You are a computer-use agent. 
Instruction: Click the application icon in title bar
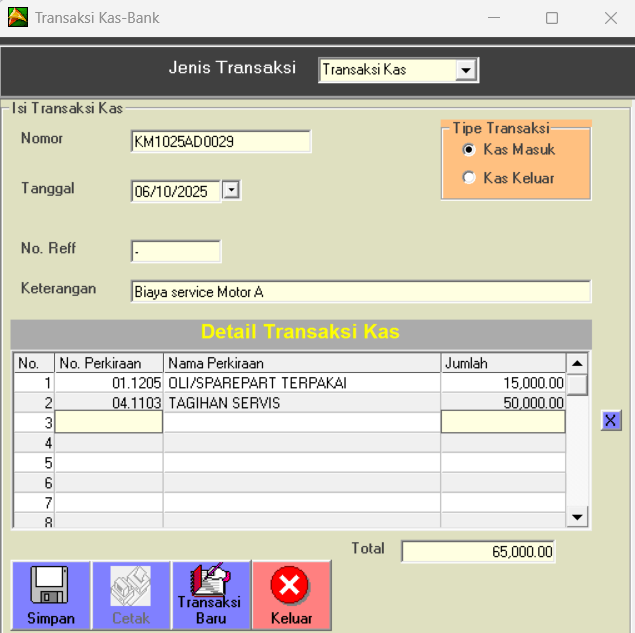[17, 17]
